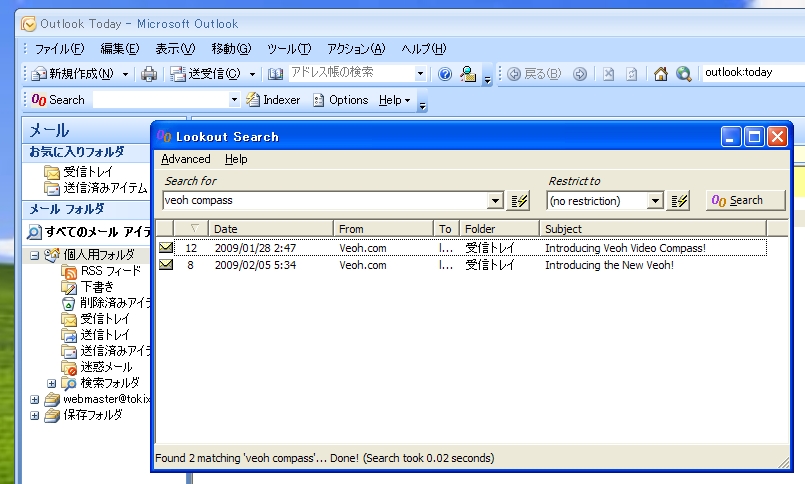Open 送信済みアイテム in favorites folders
The height and width of the screenshot is (484, 805).
tap(96, 188)
